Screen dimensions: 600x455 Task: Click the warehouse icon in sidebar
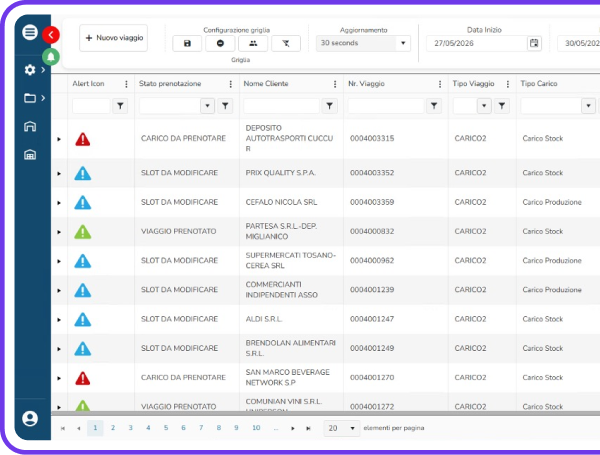[30, 155]
